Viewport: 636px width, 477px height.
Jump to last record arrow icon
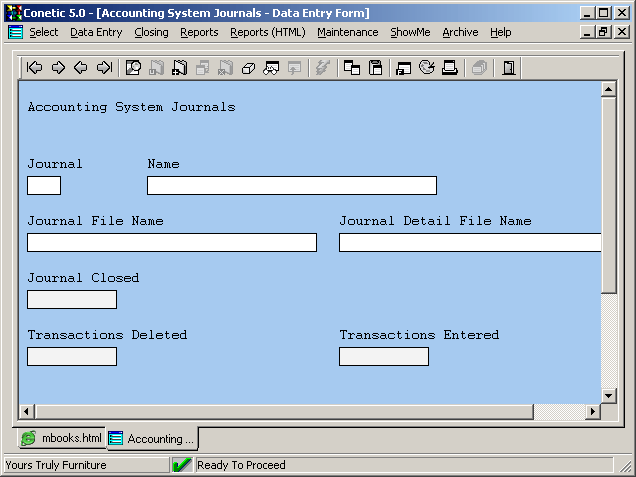(x=104, y=68)
